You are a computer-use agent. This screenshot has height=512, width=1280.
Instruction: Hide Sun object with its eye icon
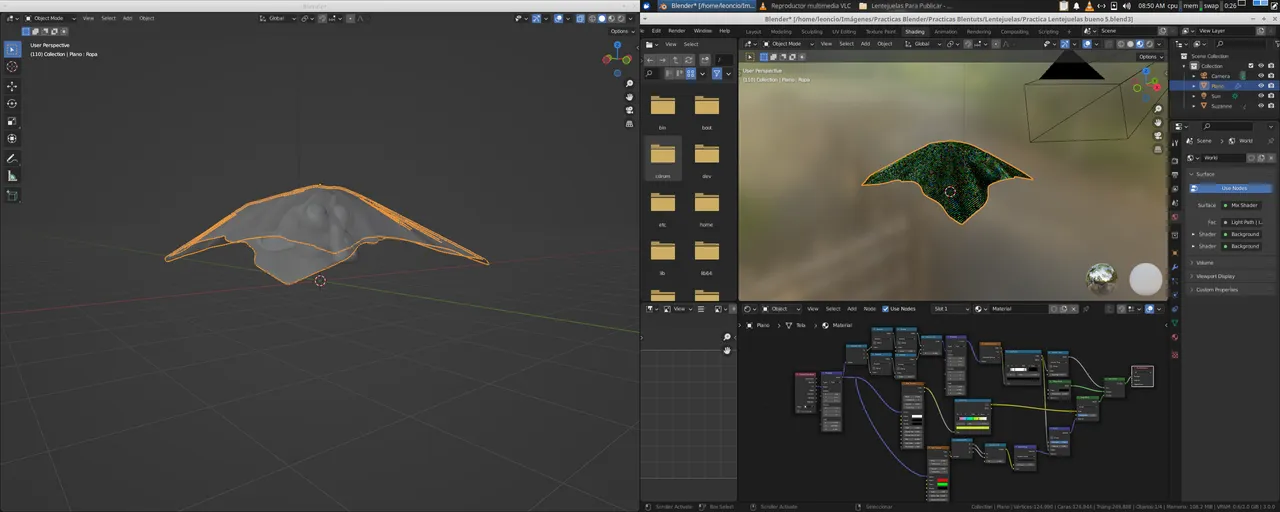point(1261,96)
